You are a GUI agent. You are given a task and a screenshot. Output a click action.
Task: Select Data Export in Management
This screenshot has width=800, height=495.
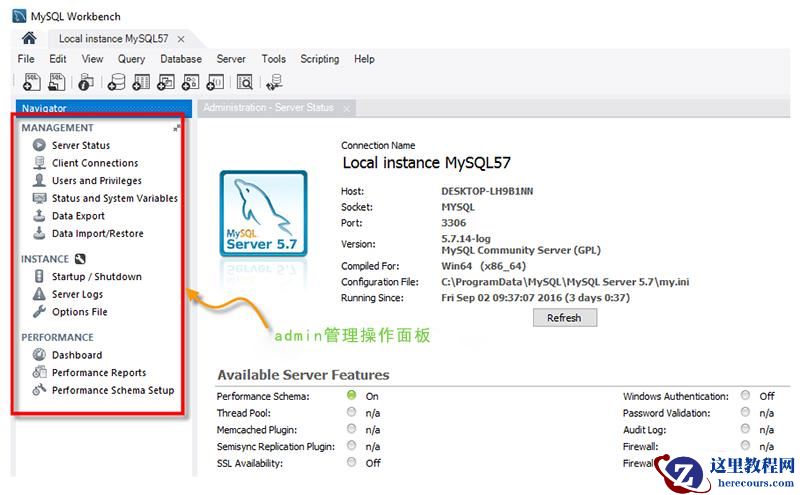click(x=78, y=216)
